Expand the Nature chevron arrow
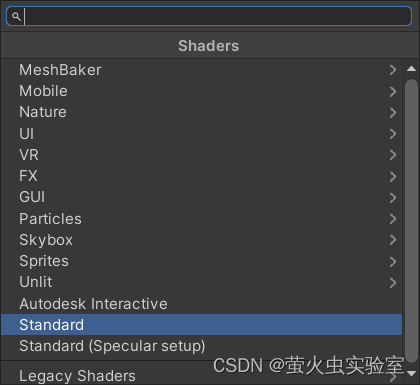The image size is (420, 385). point(393,112)
